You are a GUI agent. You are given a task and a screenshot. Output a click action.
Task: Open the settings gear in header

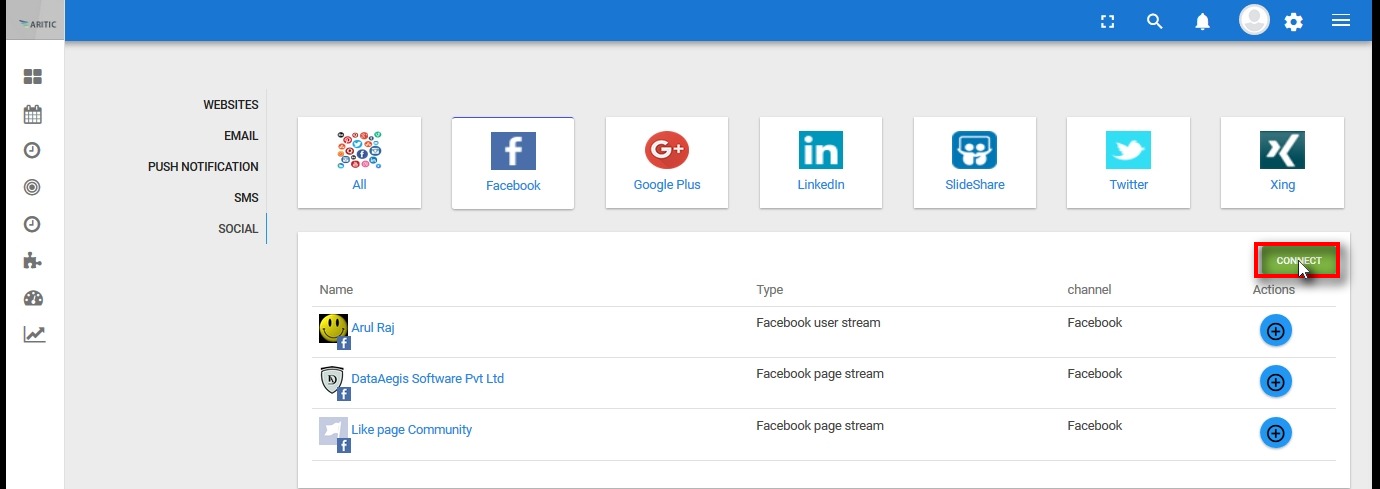[1294, 22]
